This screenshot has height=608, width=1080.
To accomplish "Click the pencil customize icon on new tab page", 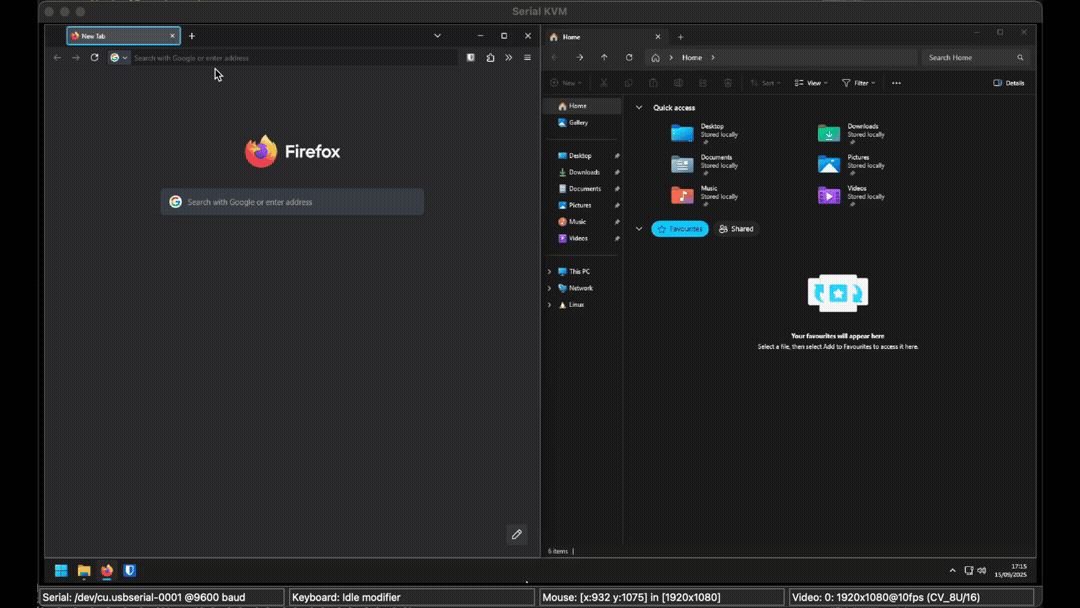I will pyautogui.click(x=516, y=534).
